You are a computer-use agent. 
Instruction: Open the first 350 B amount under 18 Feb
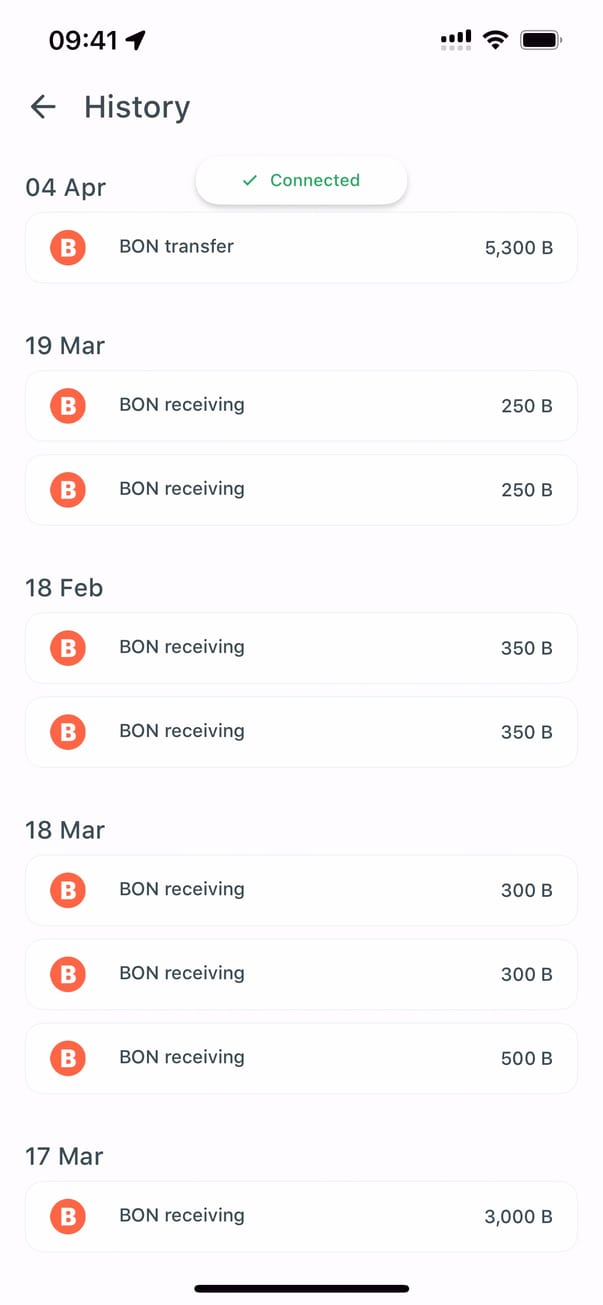[526, 648]
